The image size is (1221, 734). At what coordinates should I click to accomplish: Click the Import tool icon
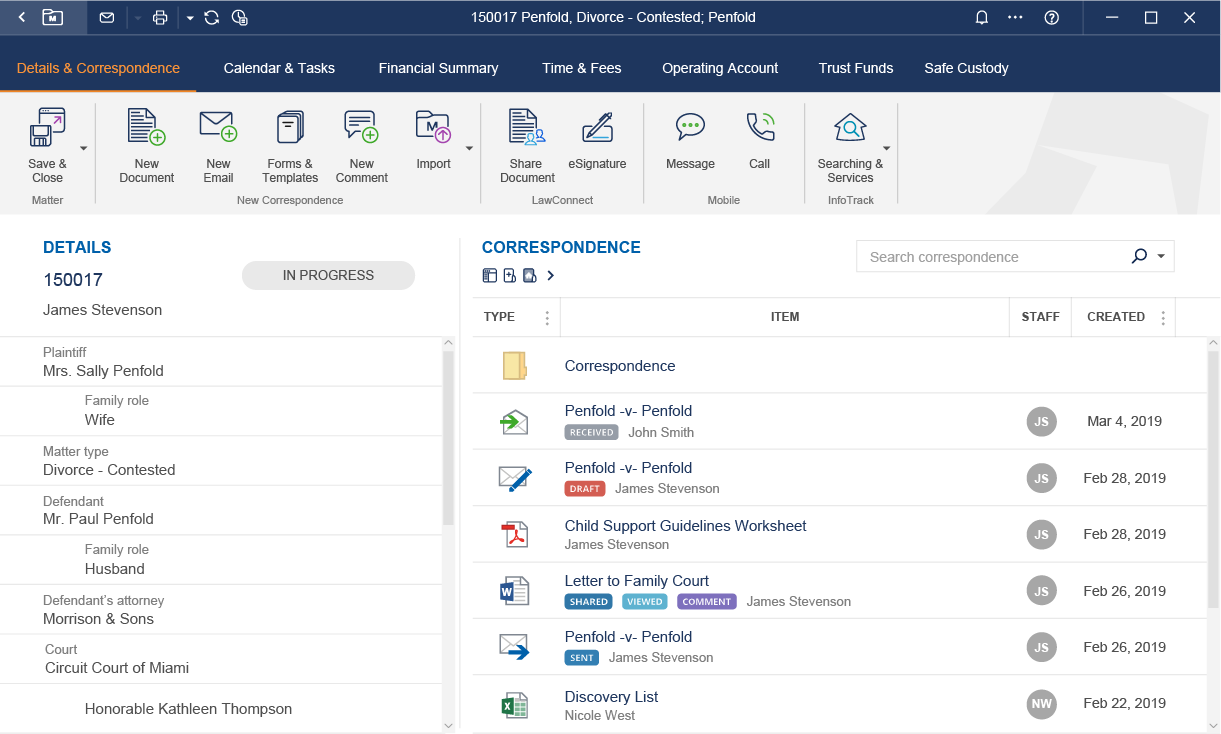click(x=432, y=127)
